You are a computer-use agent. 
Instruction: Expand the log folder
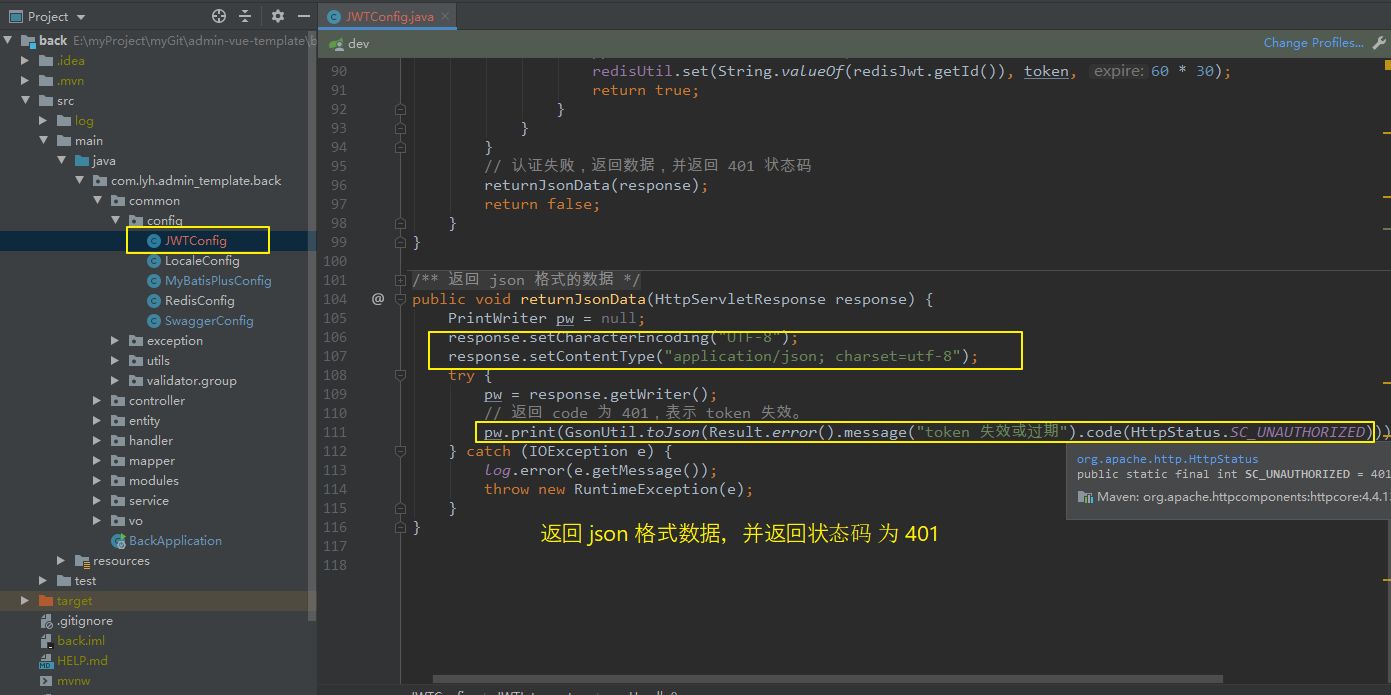coord(44,121)
